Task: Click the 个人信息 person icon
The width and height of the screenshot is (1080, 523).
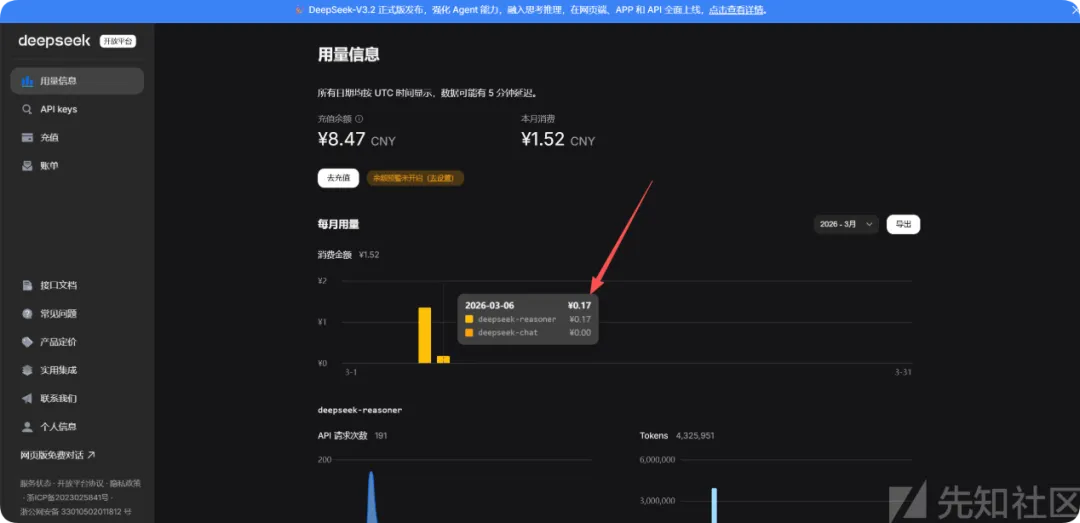Action: 28,427
